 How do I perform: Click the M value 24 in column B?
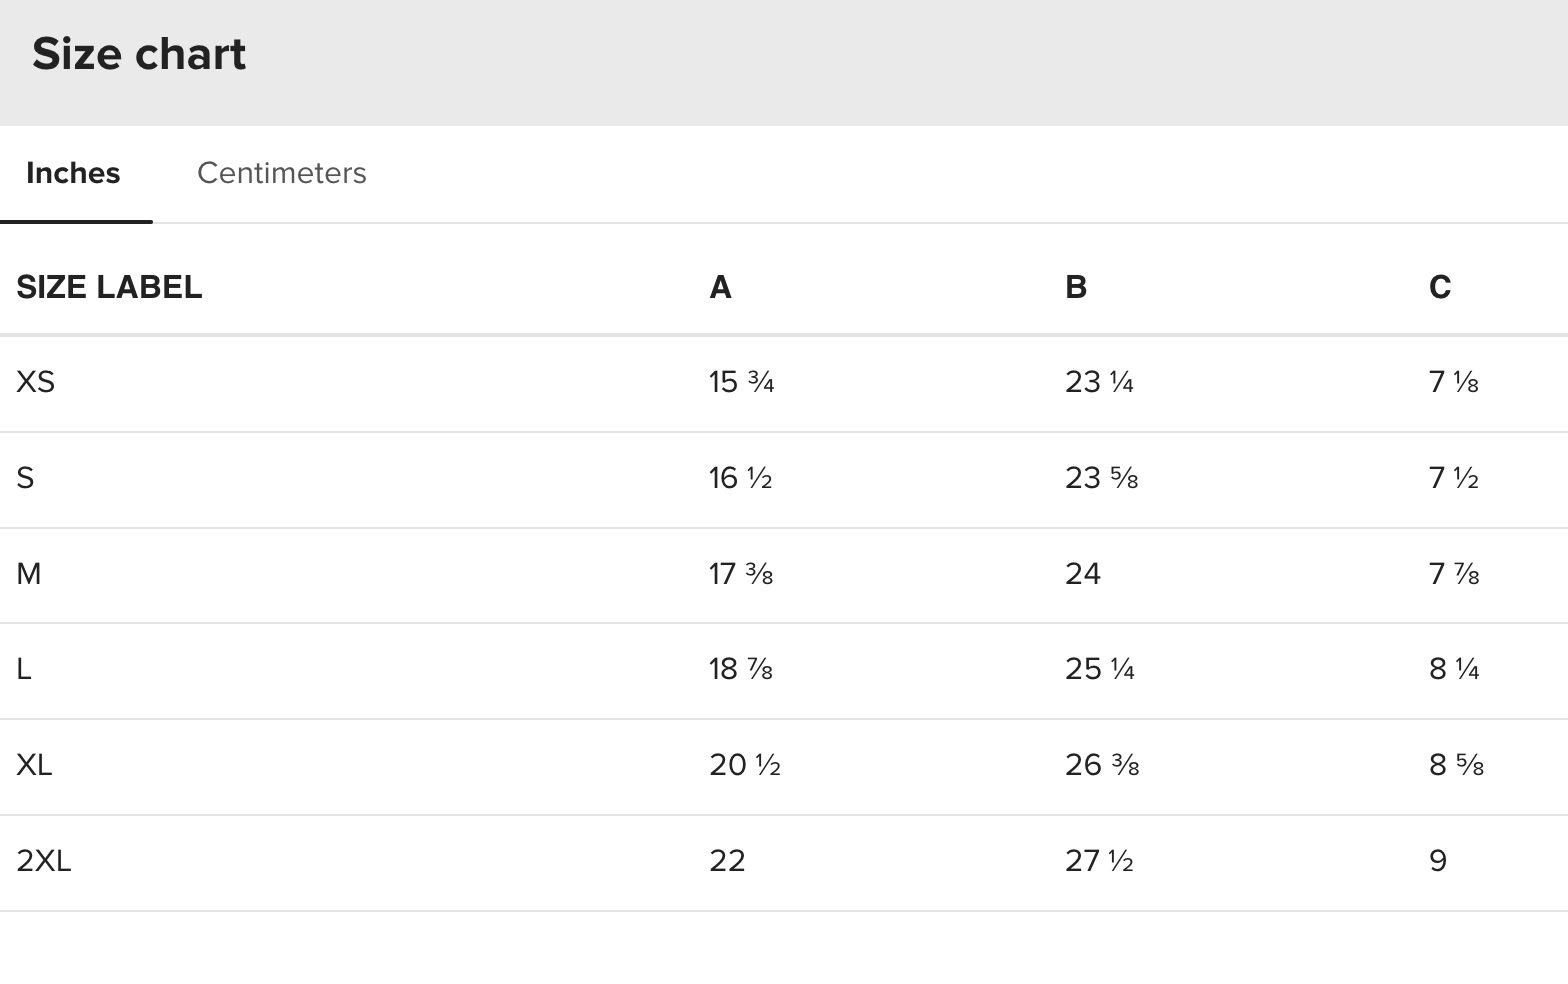pos(1083,574)
